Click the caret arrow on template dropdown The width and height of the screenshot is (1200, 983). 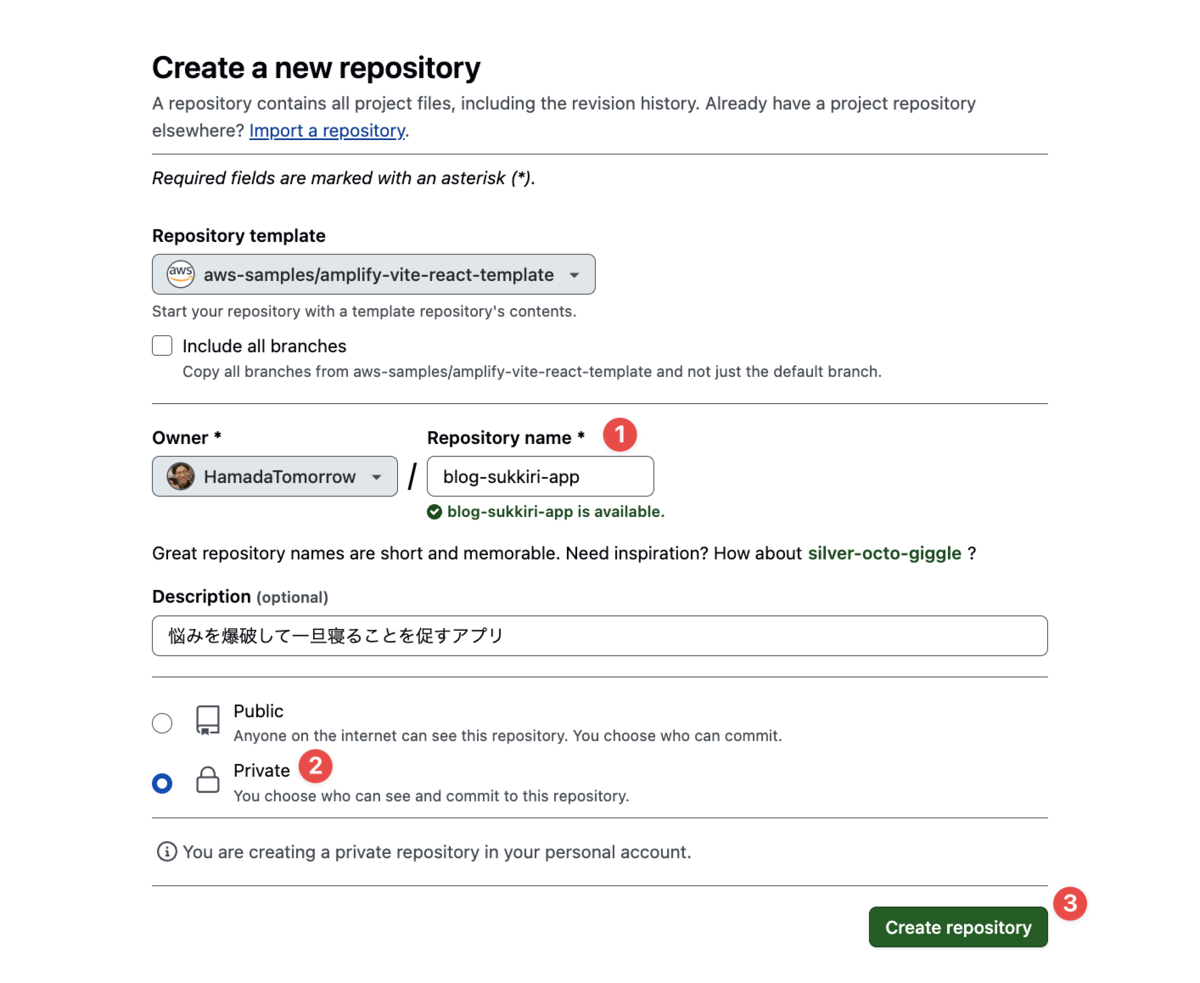pos(574,275)
